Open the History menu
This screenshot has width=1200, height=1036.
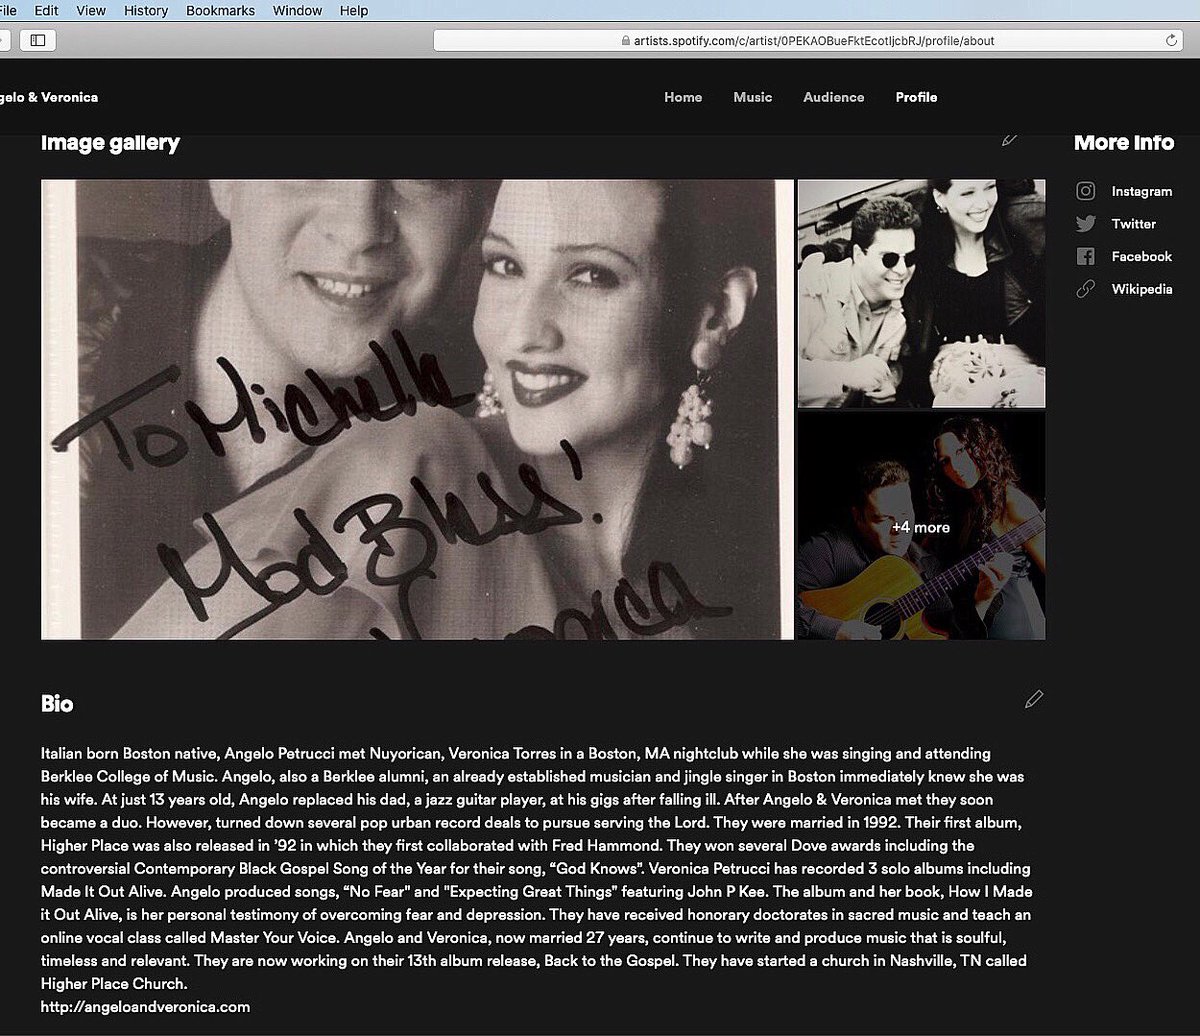coord(146,10)
